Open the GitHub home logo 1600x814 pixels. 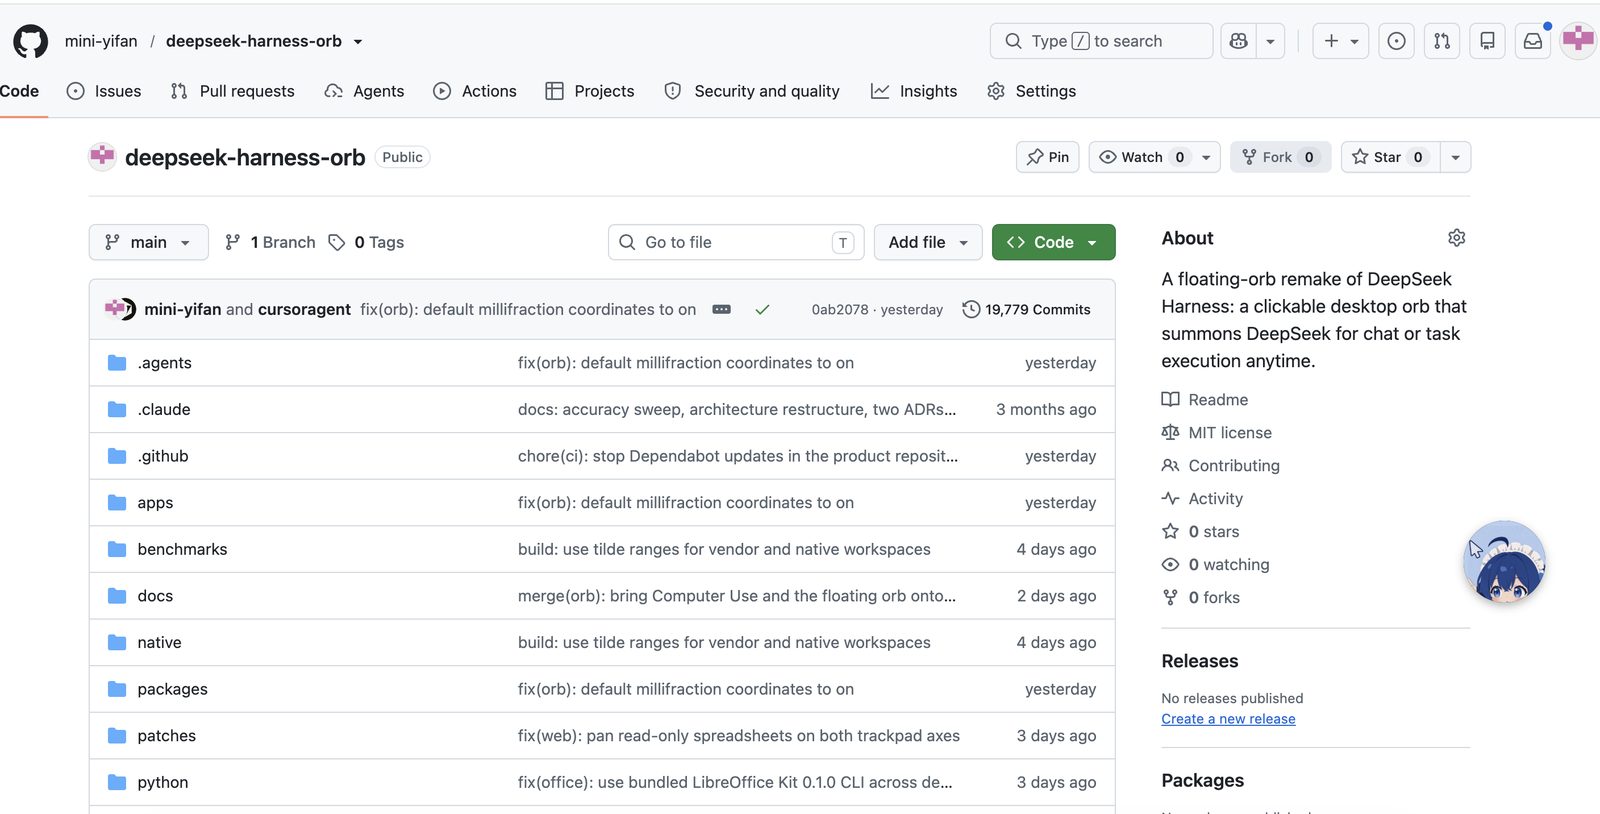(30, 41)
